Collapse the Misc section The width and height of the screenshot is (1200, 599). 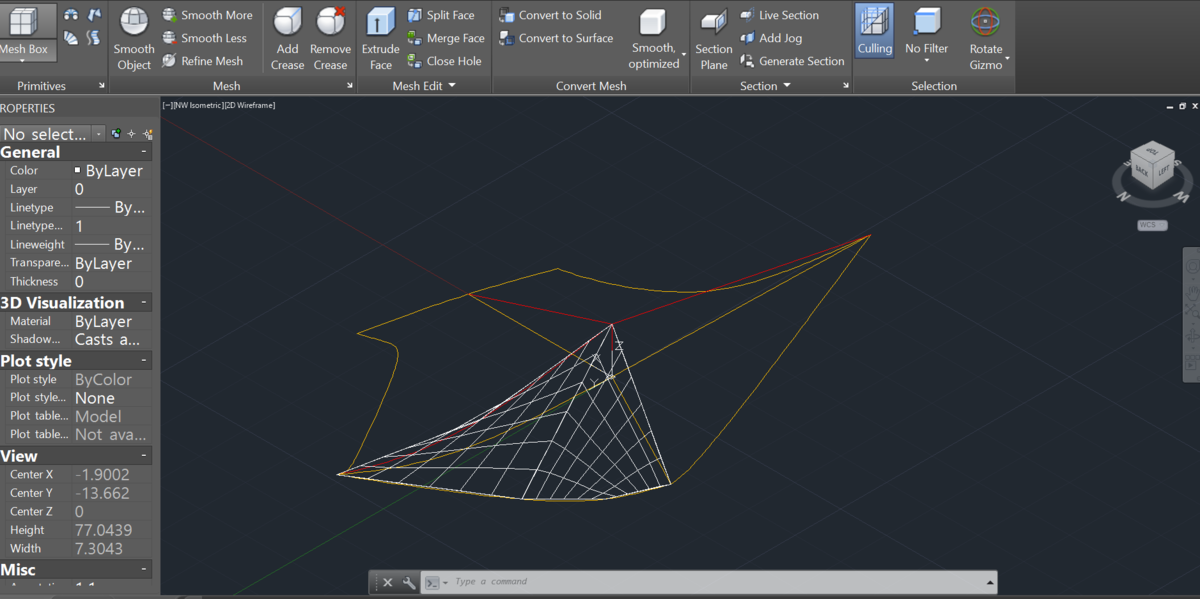pyautogui.click(x=145, y=570)
